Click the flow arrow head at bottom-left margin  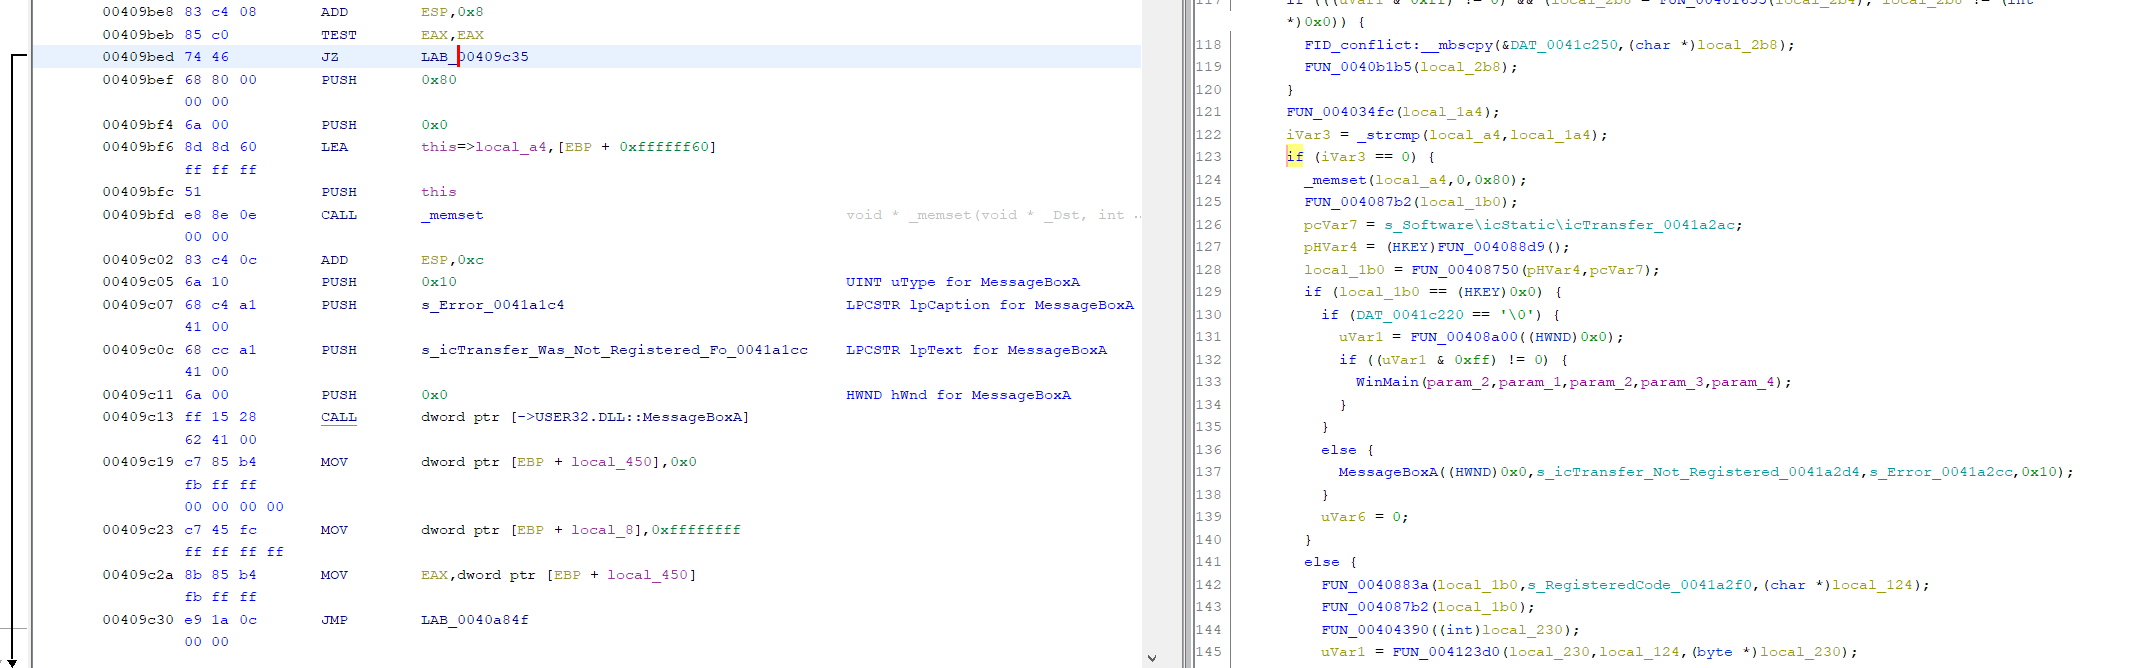(13, 661)
